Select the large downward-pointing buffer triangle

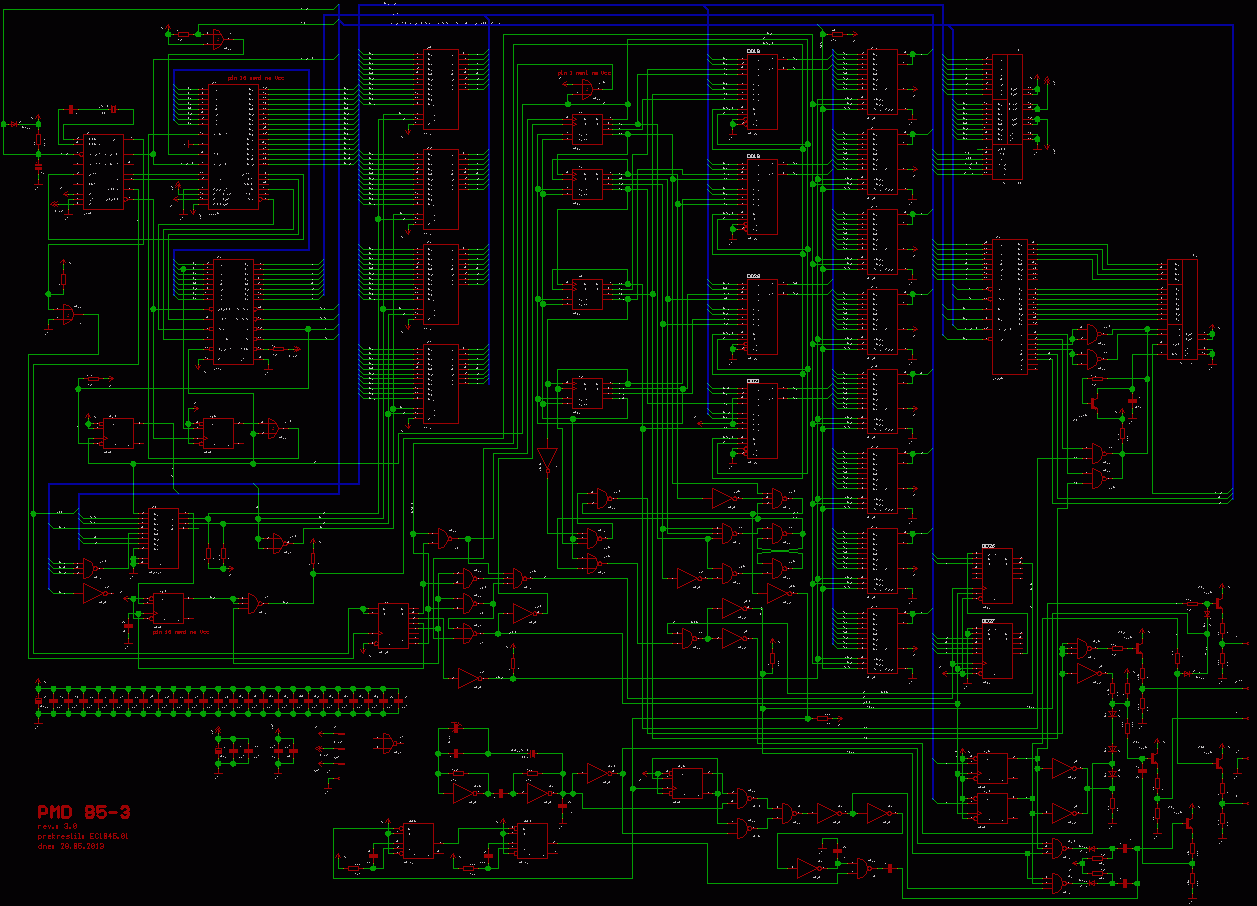[x=546, y=460]
